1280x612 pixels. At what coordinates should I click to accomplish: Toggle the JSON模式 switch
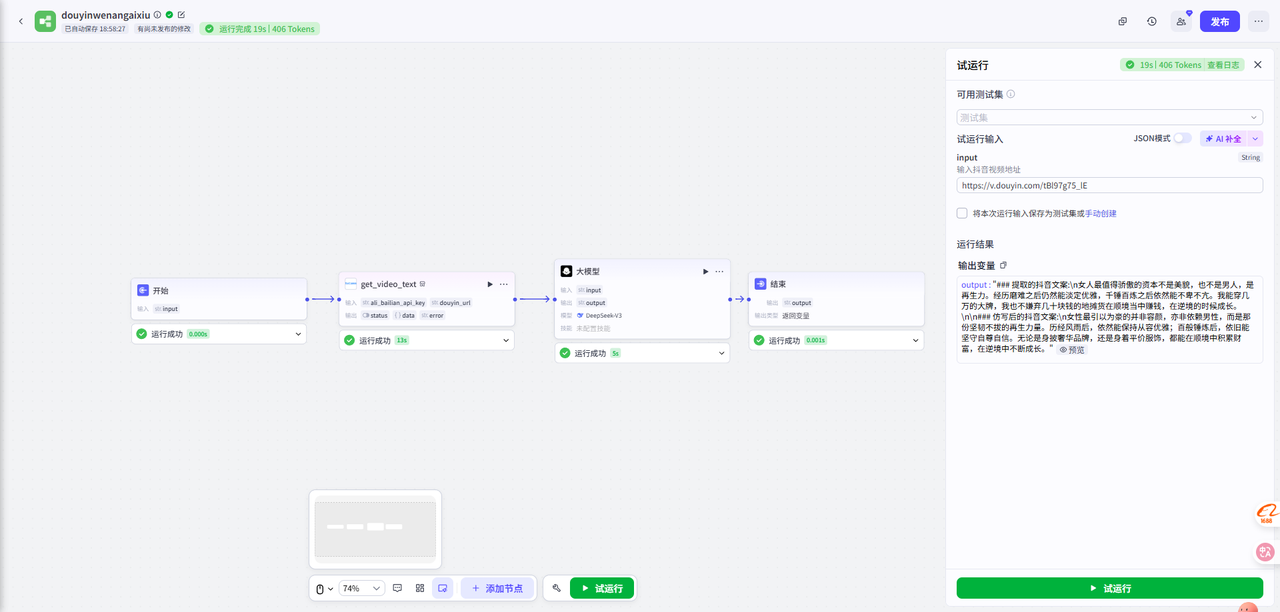[1182, 138]
